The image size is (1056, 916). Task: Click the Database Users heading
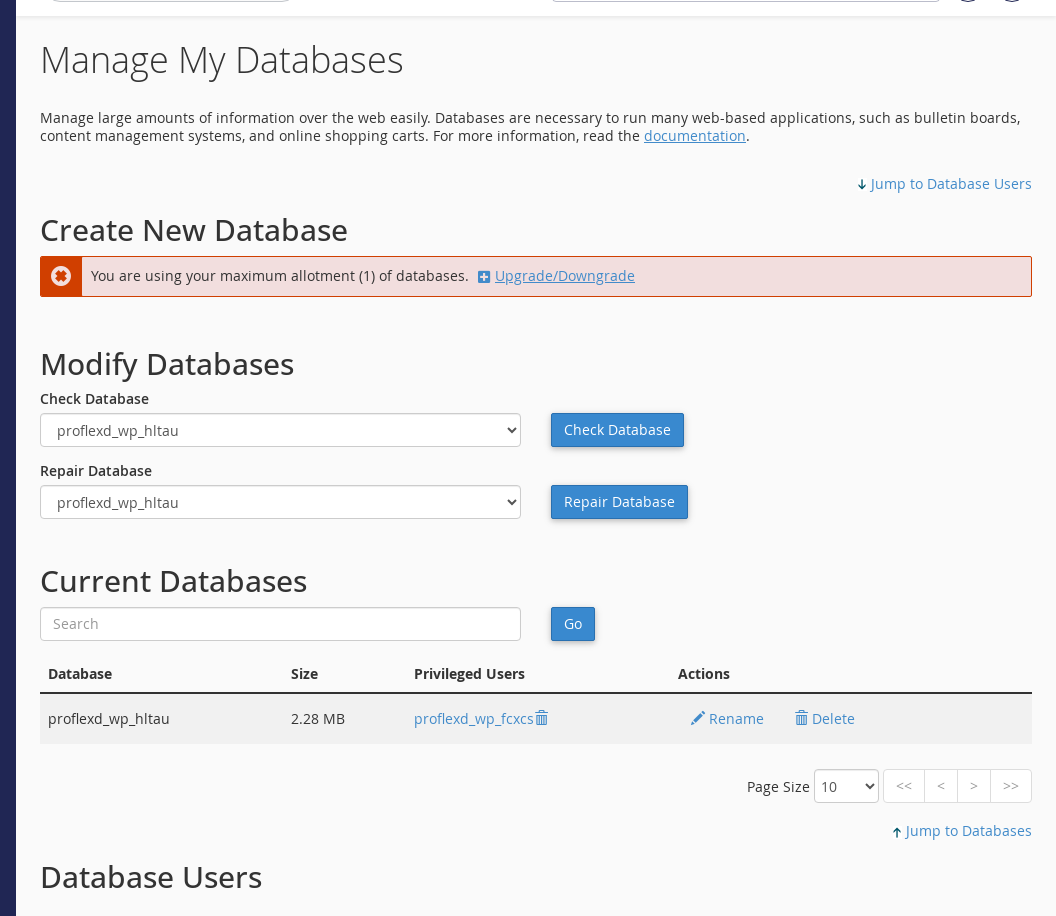click(152, 878)
